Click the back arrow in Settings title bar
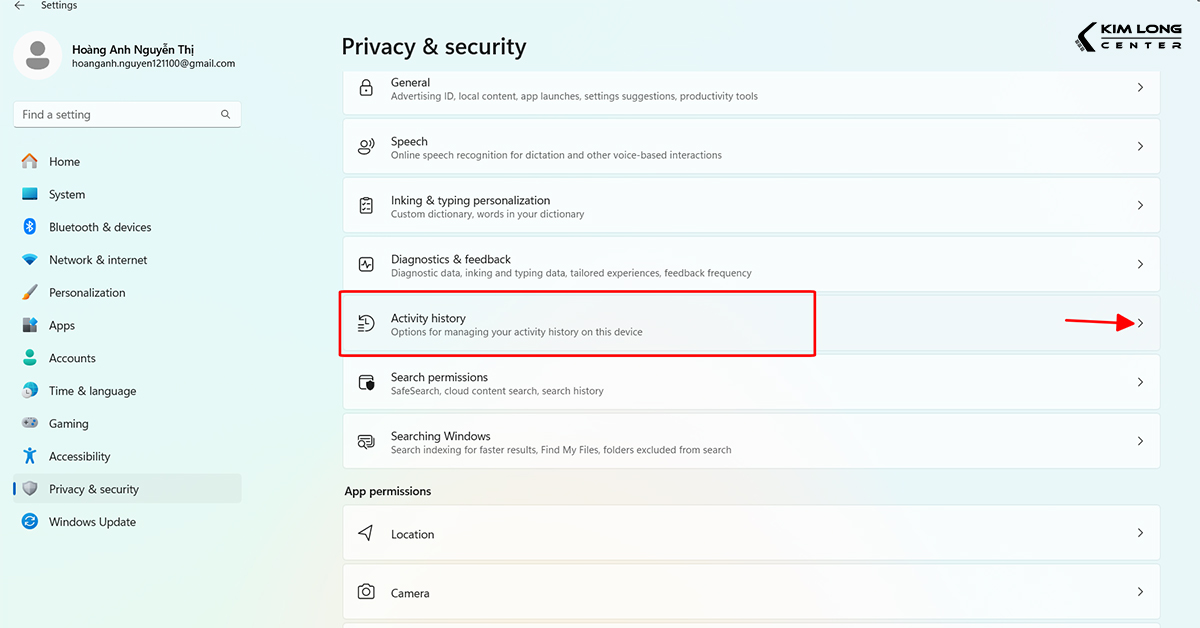Viewport: 1200px width, 628px height. tap(19, 6)
